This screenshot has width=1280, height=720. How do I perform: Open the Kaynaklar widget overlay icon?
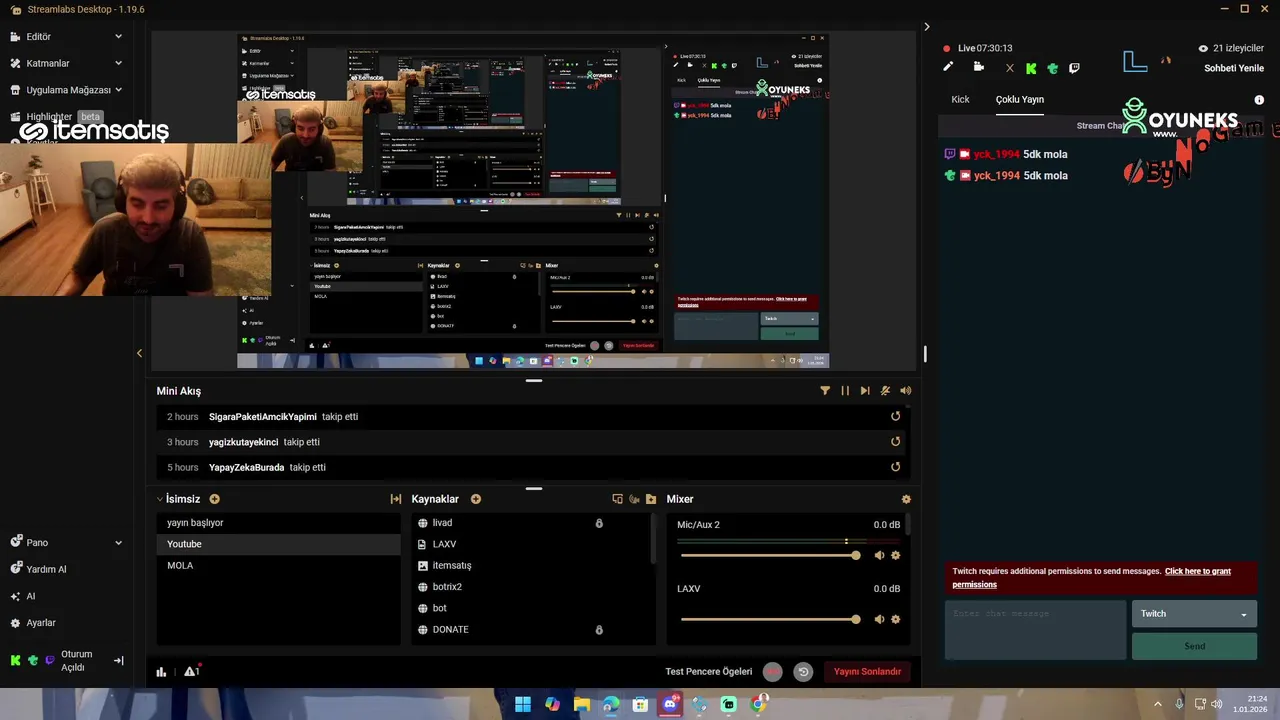617,499
